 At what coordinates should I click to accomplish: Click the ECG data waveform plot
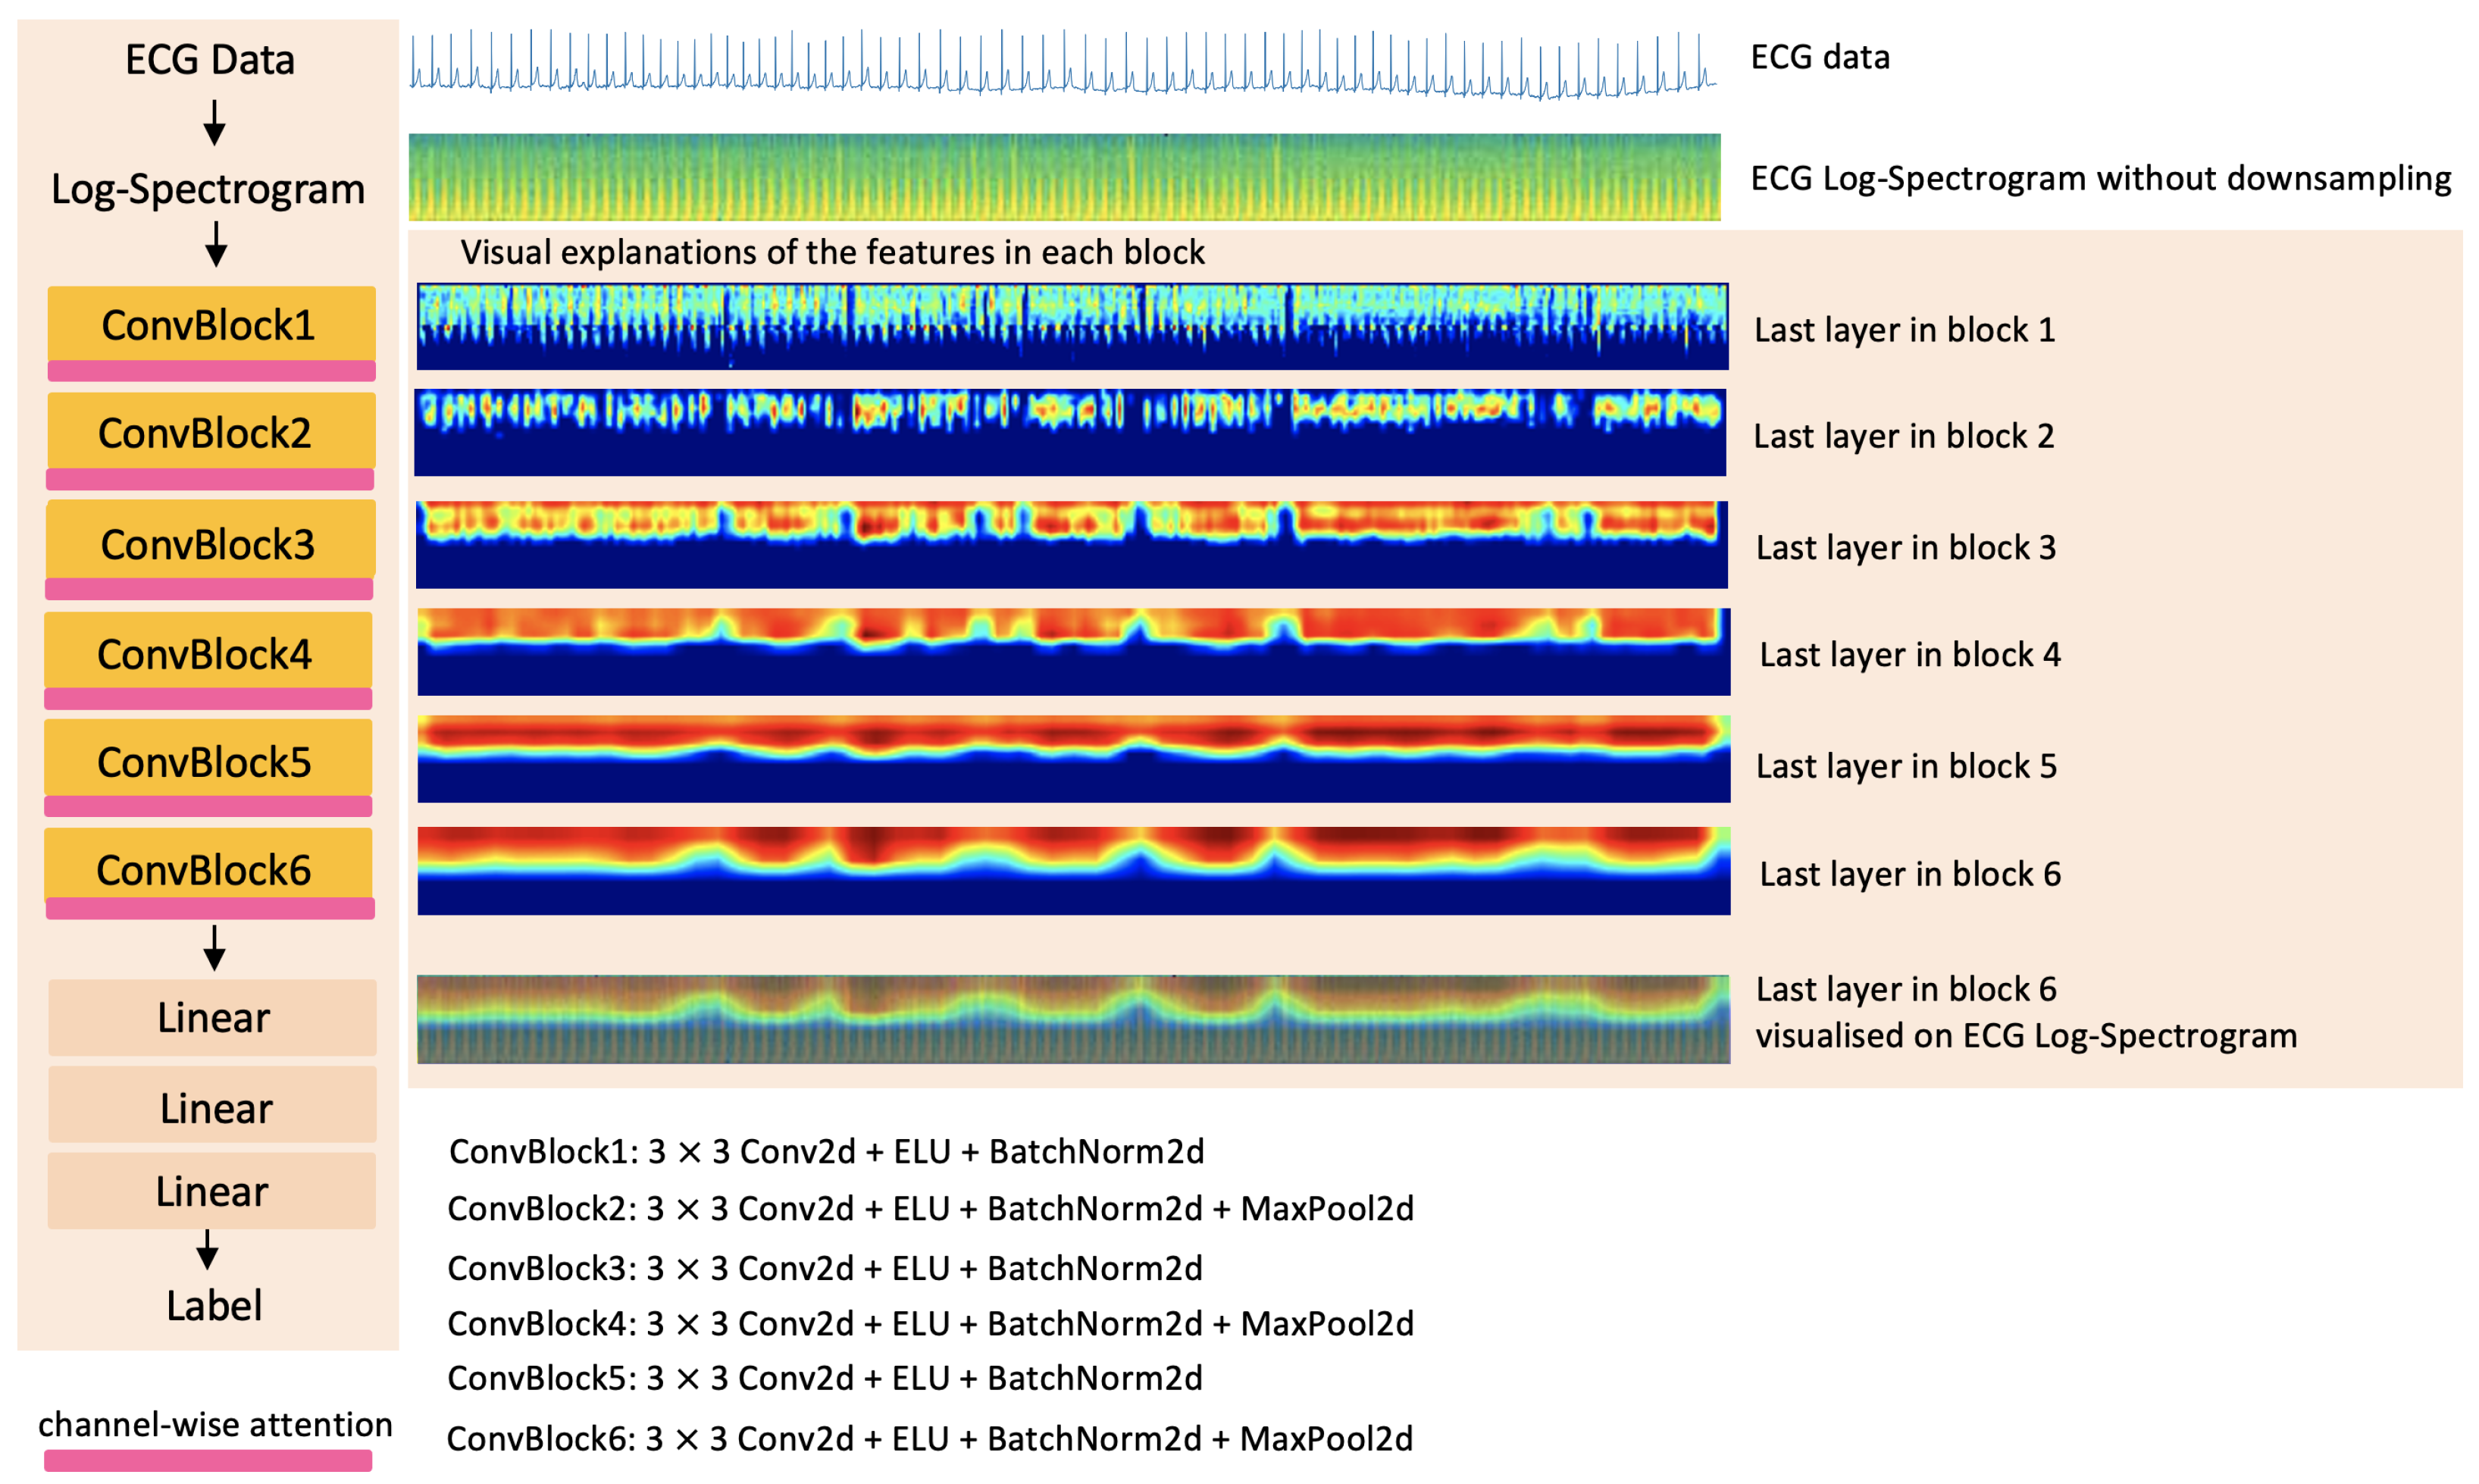click(x=1062, y=62)
